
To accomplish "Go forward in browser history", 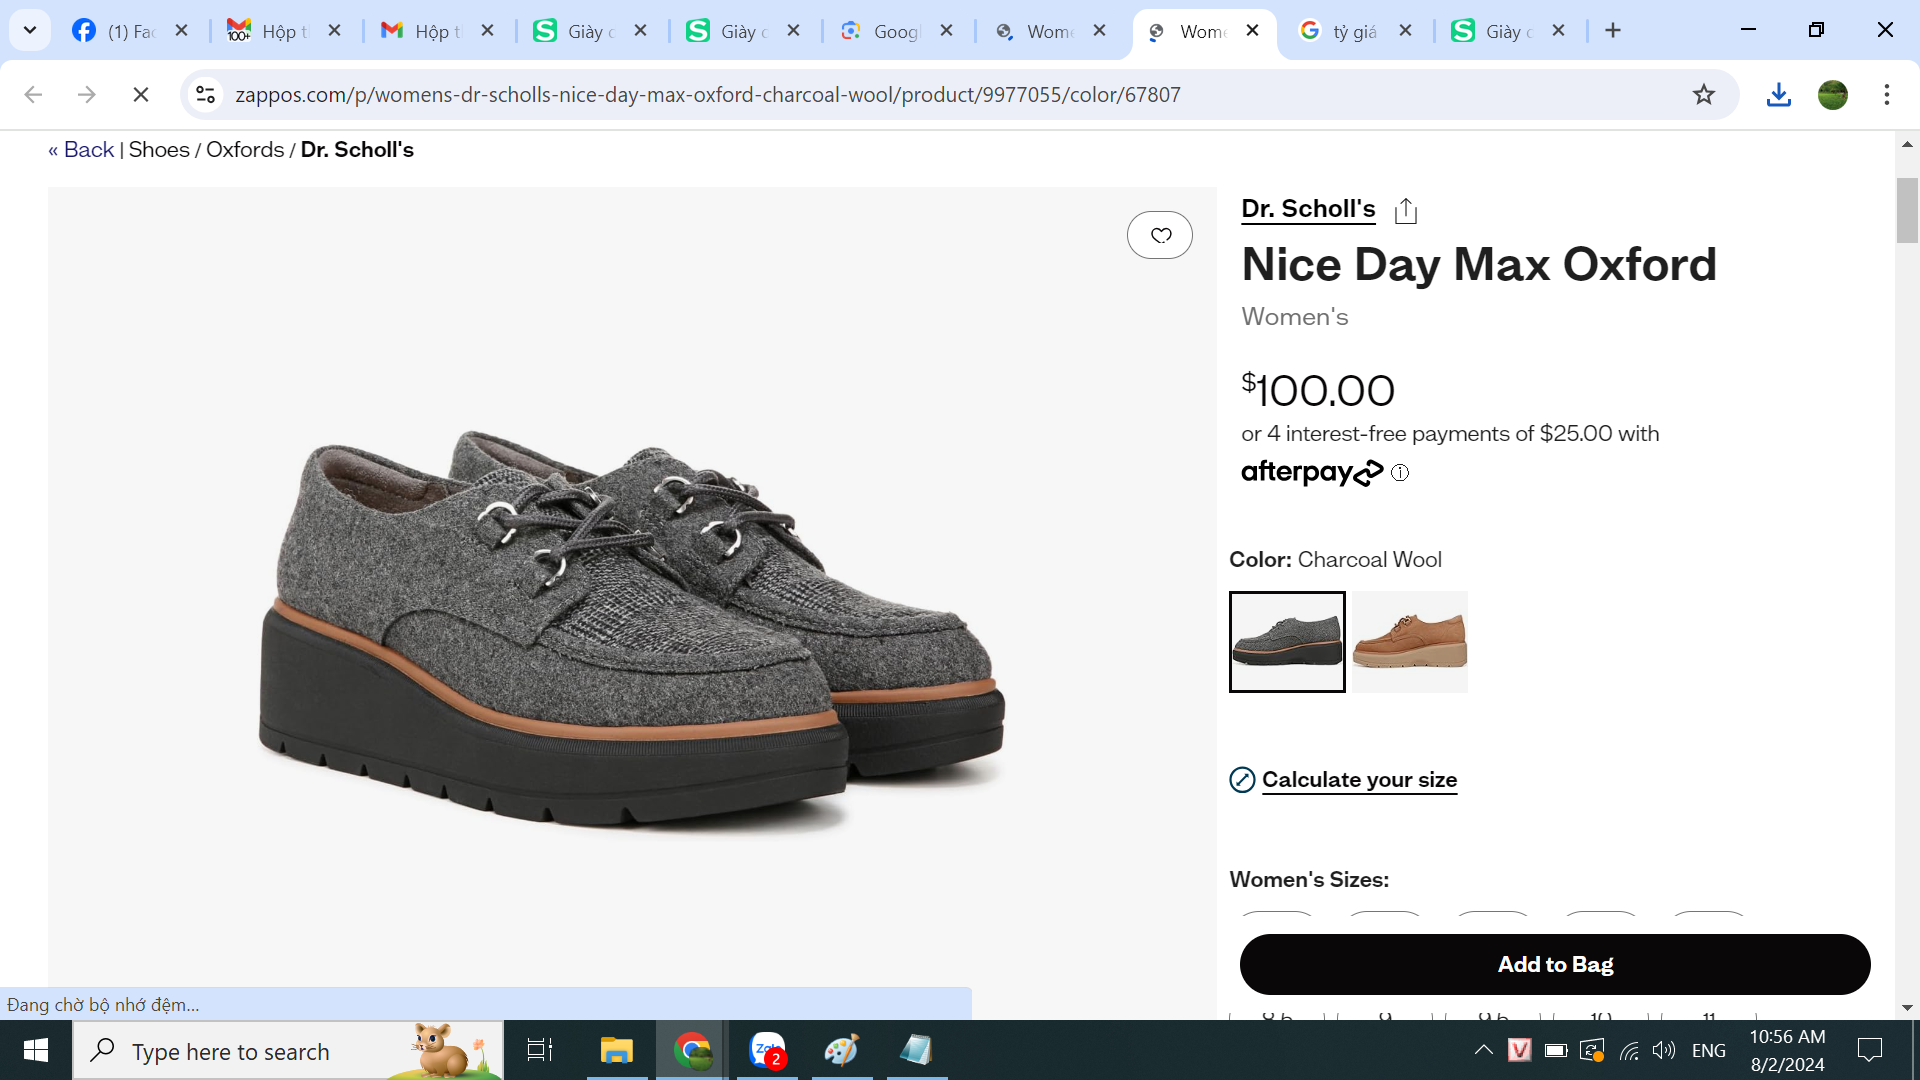I will point(87,95).
